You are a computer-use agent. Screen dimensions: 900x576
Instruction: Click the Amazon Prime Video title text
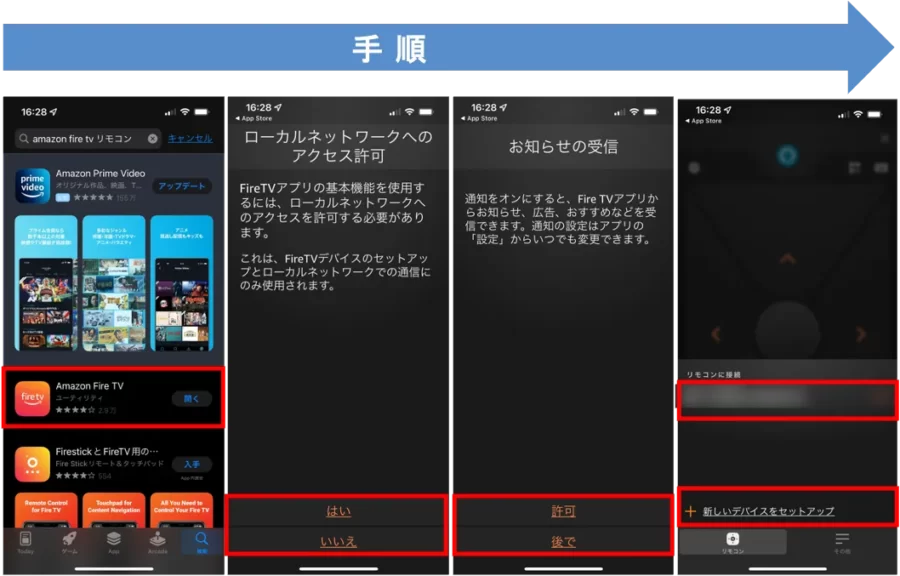(x=100, y=173)
